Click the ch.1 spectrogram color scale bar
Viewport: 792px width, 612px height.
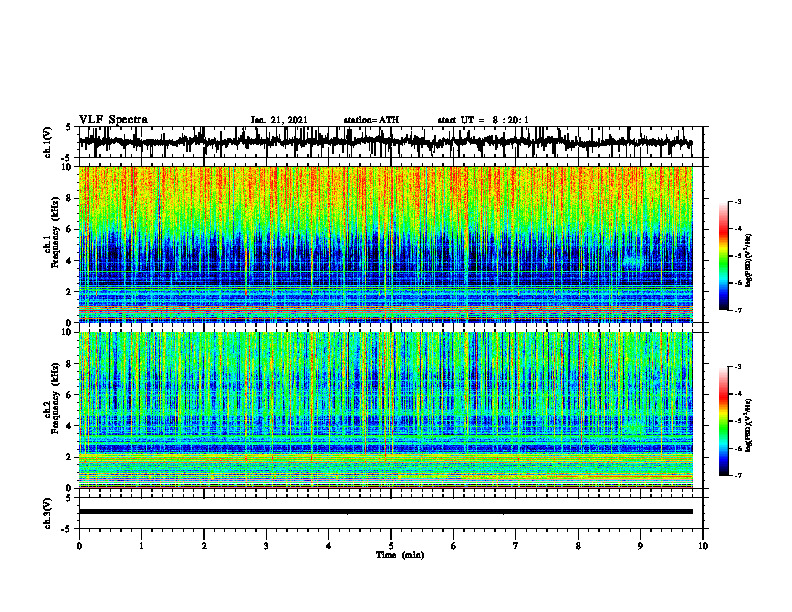pos(724,256)
